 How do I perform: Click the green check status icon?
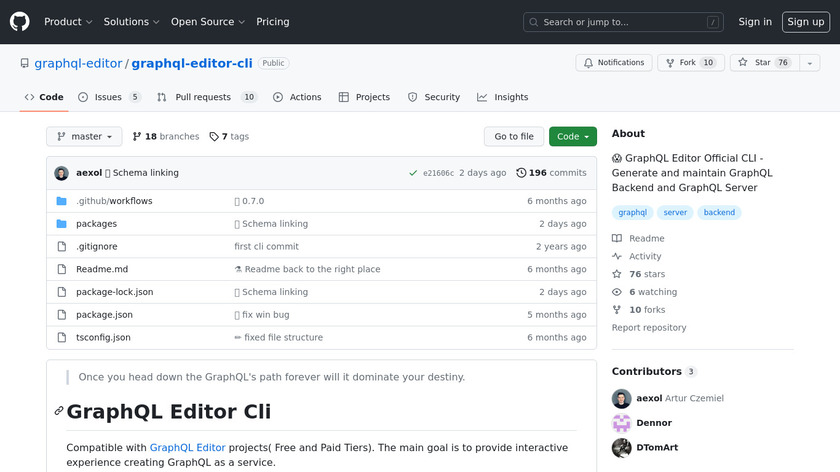413,173
